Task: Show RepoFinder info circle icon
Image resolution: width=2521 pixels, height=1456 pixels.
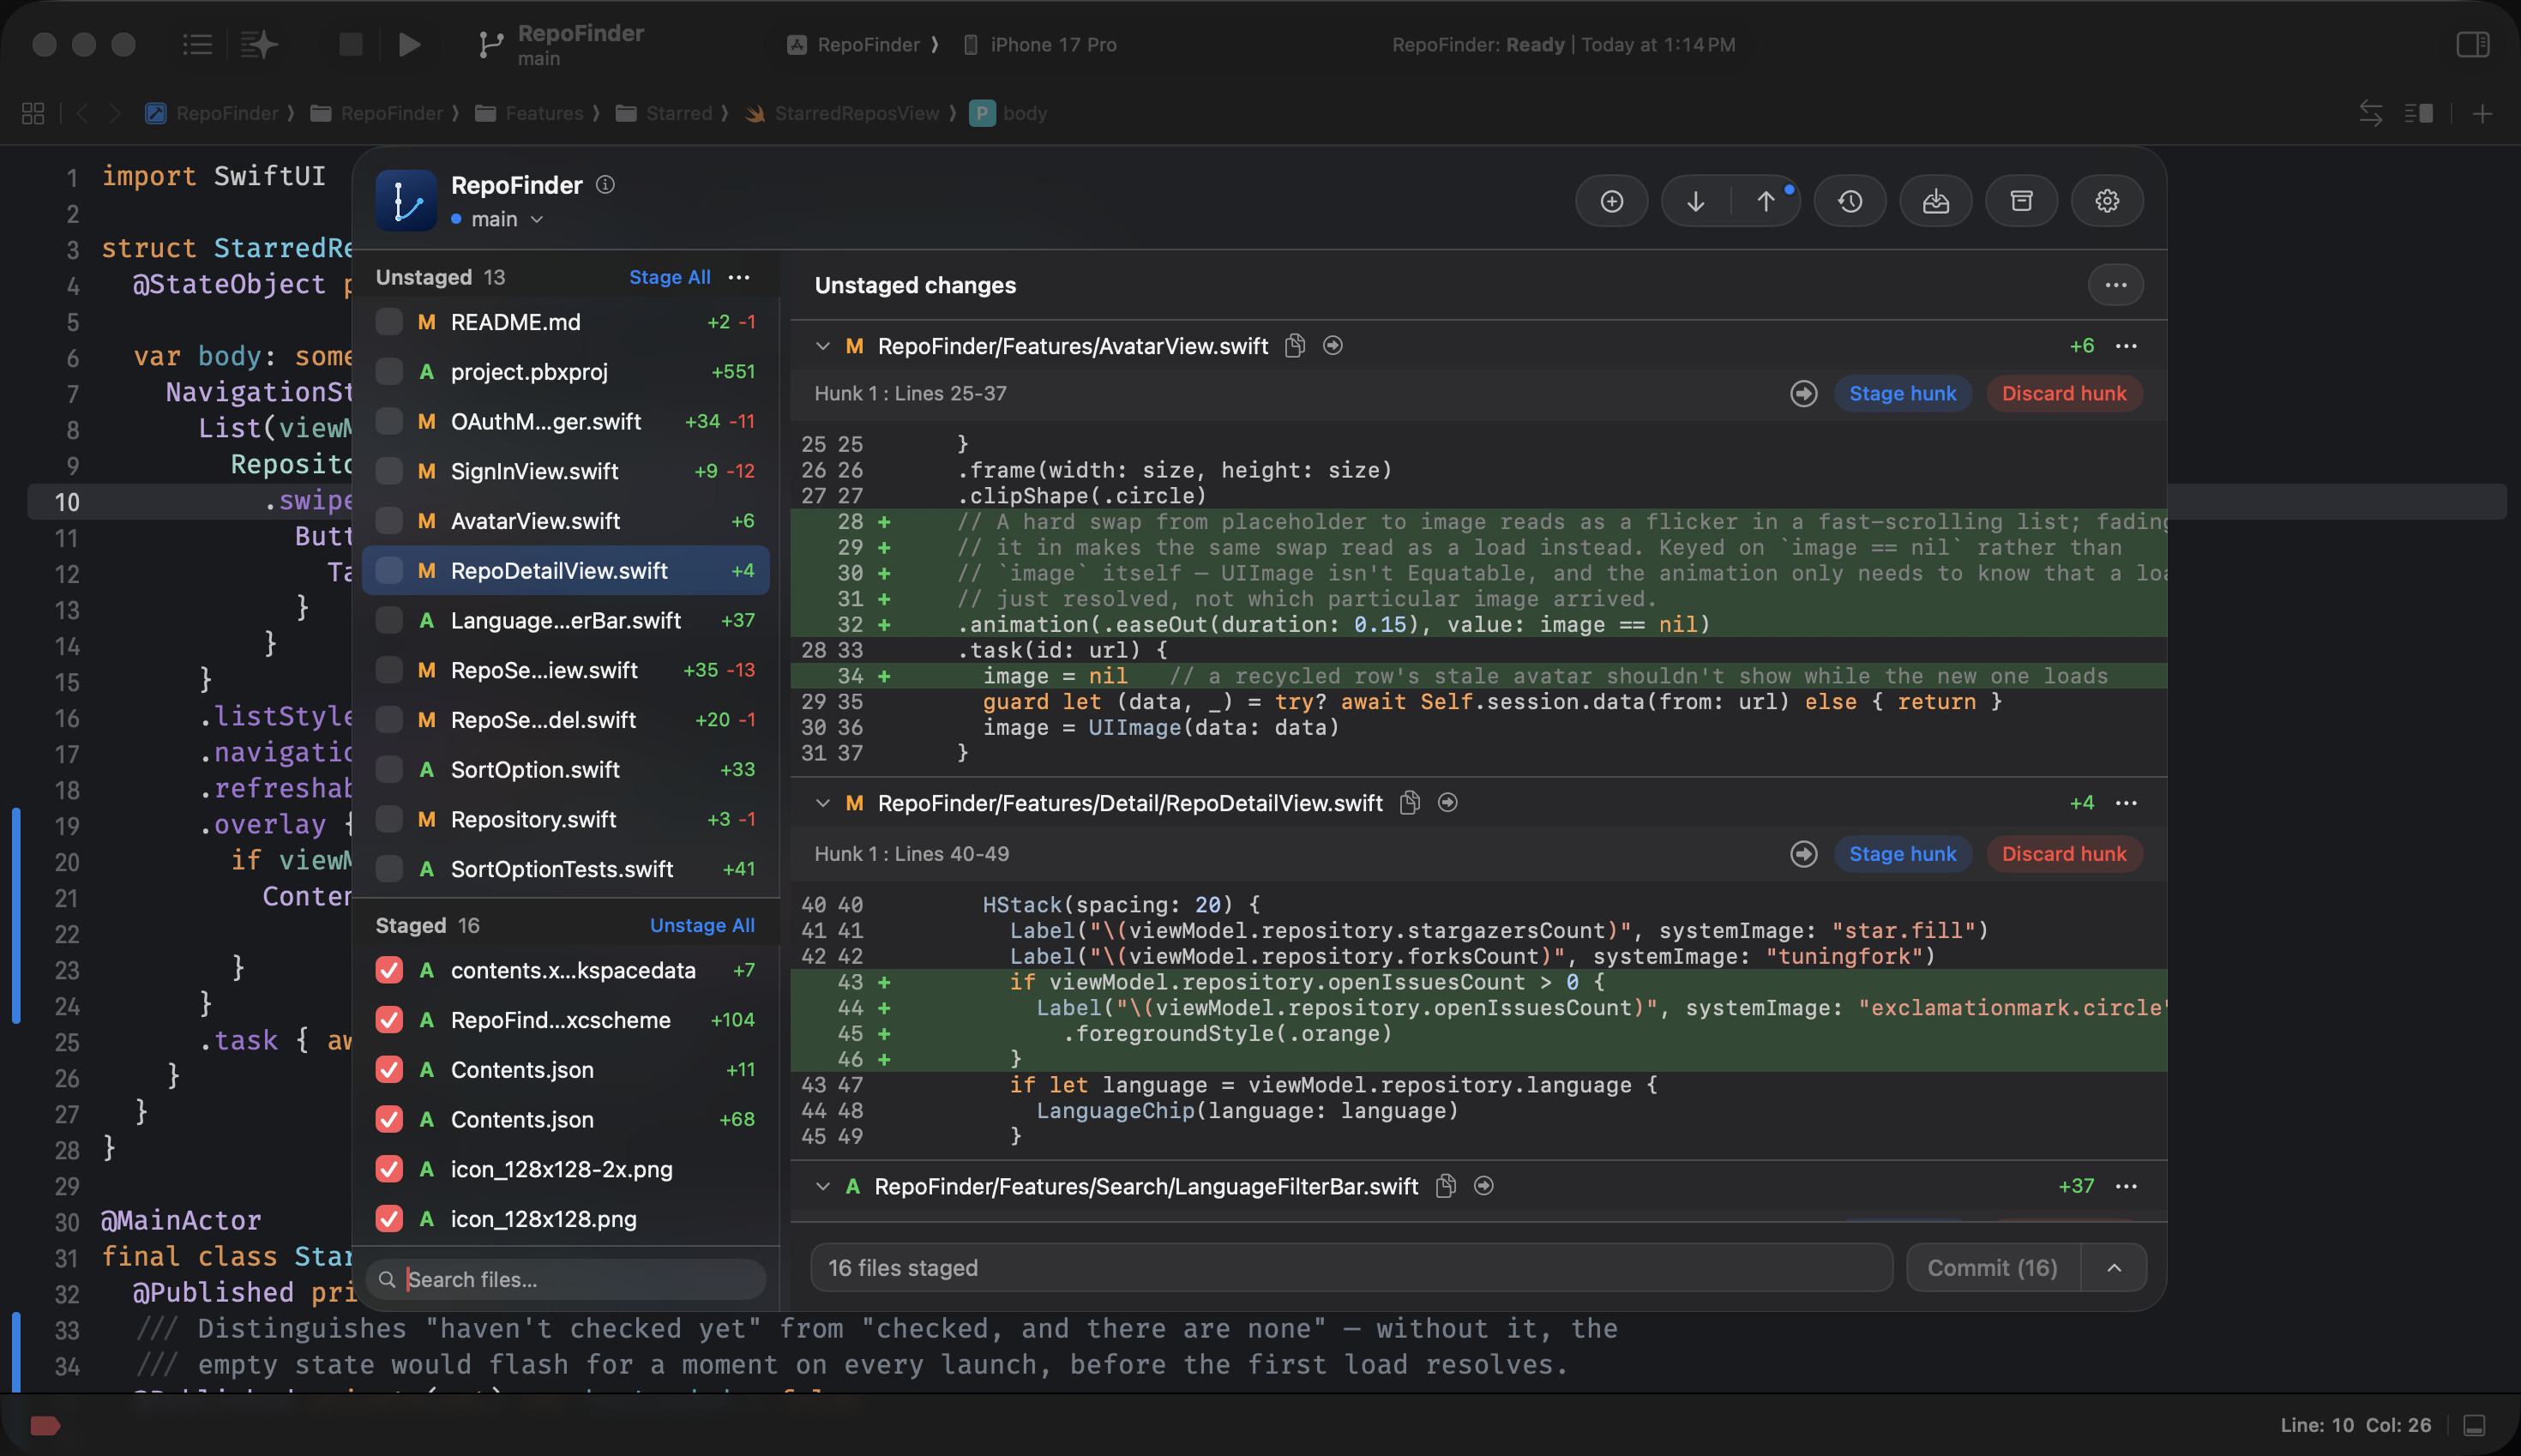Action: (x=605, y=184)
